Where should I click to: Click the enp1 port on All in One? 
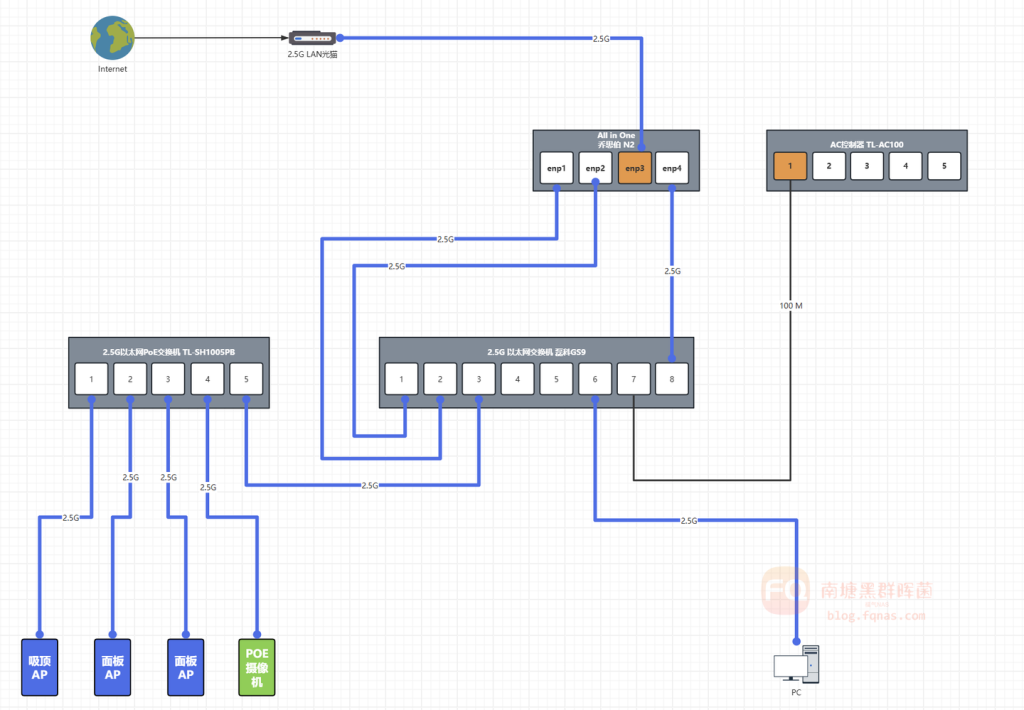(x=557, y=168)
